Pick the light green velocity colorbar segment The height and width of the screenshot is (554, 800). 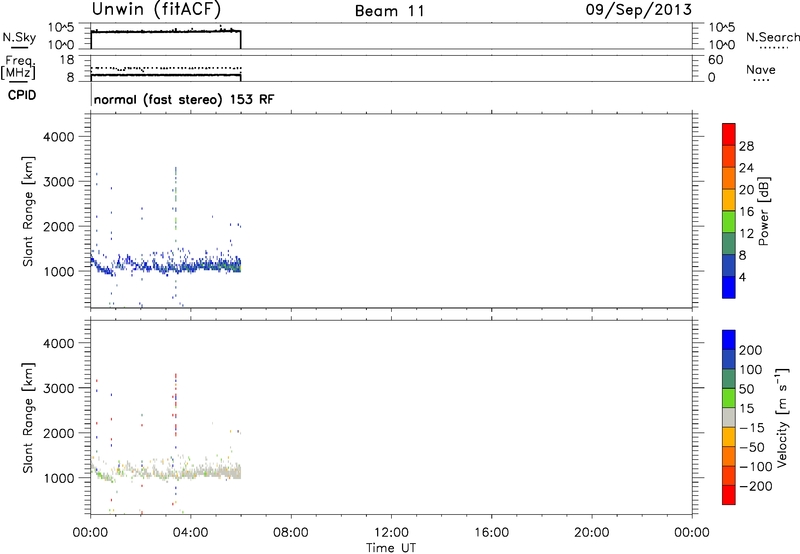click(x=729, y=398)
